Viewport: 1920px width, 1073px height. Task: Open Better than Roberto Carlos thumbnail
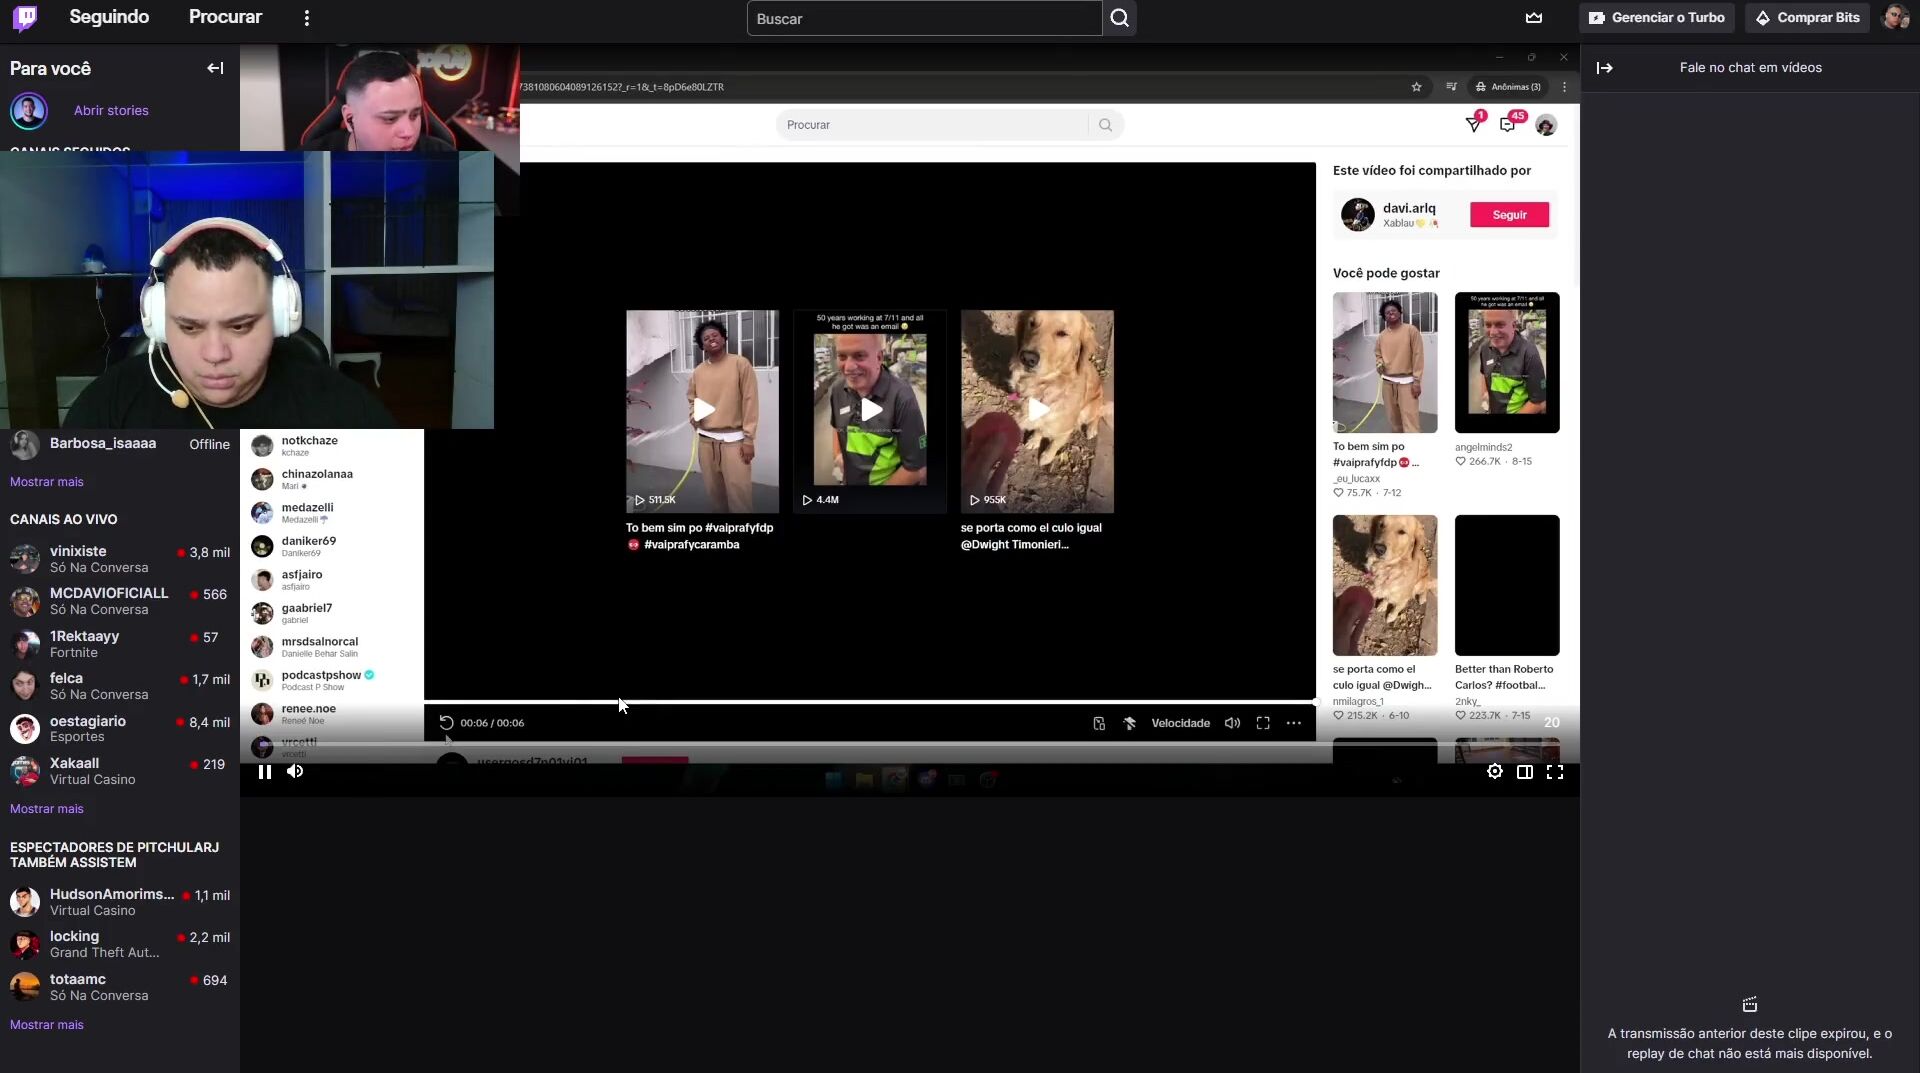[1507, 585]
